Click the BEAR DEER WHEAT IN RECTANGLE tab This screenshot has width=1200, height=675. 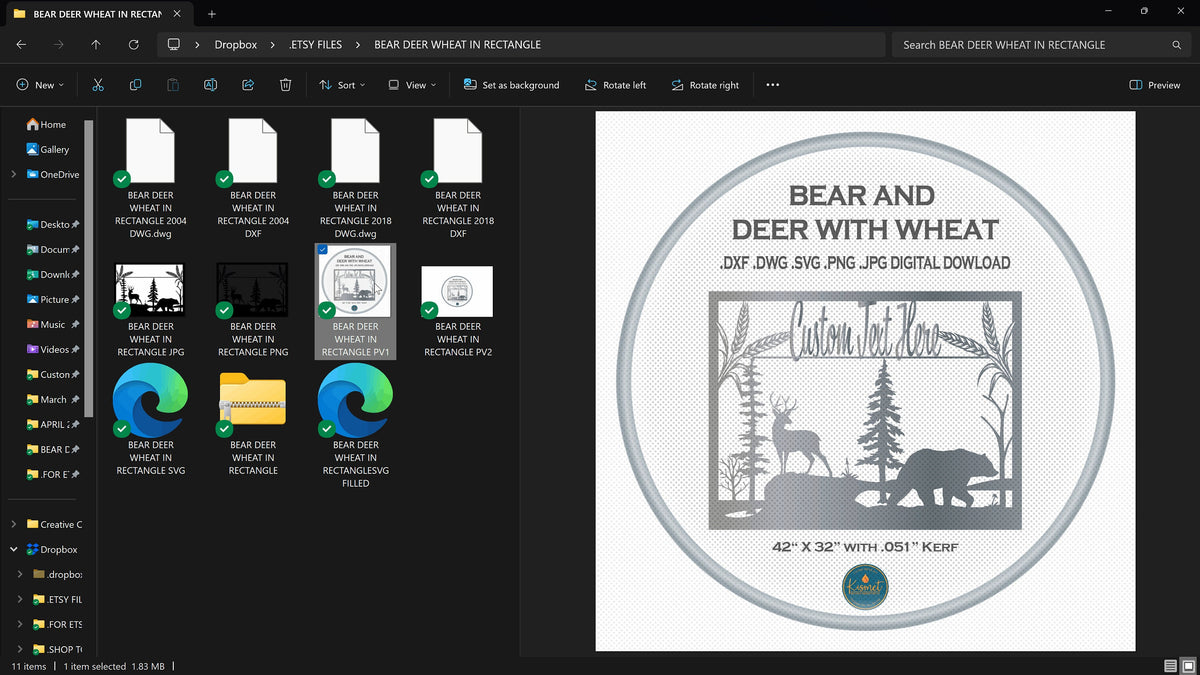(97, 14)
